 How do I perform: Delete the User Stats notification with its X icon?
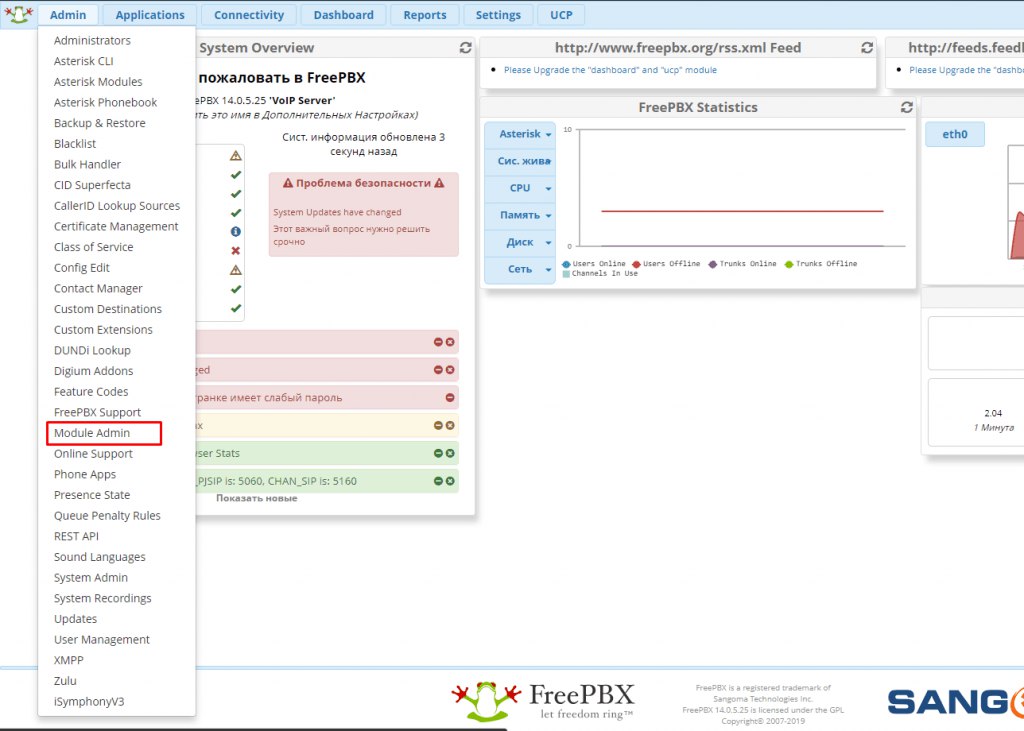[x=450, y=453]
